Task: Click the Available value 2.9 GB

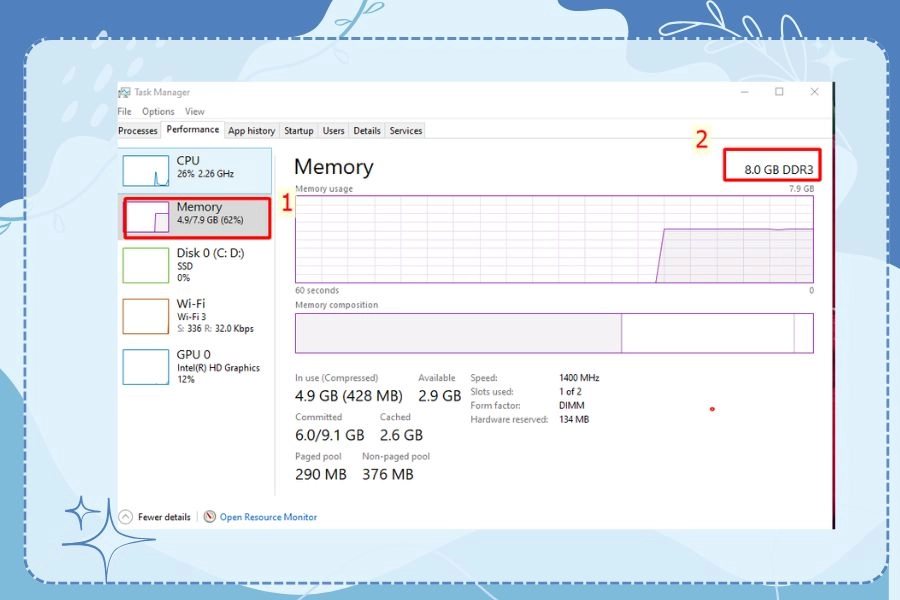Action: click(x=440, y=396)
